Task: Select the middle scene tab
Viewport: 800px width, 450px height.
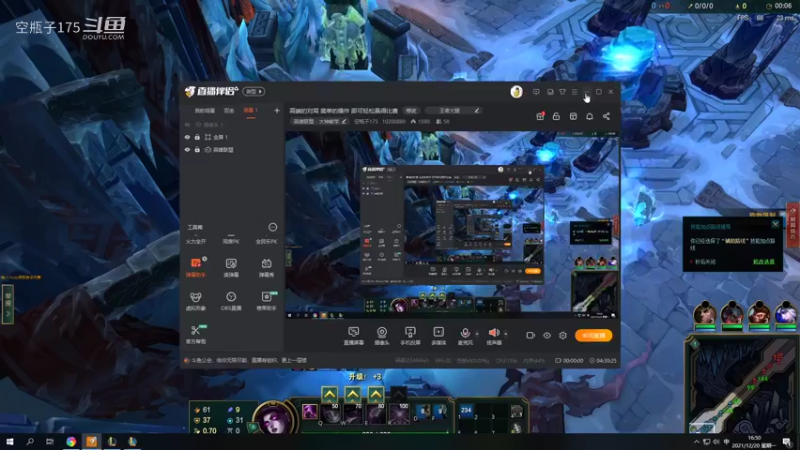Action: pyautogui.click(x=229, y=111)
